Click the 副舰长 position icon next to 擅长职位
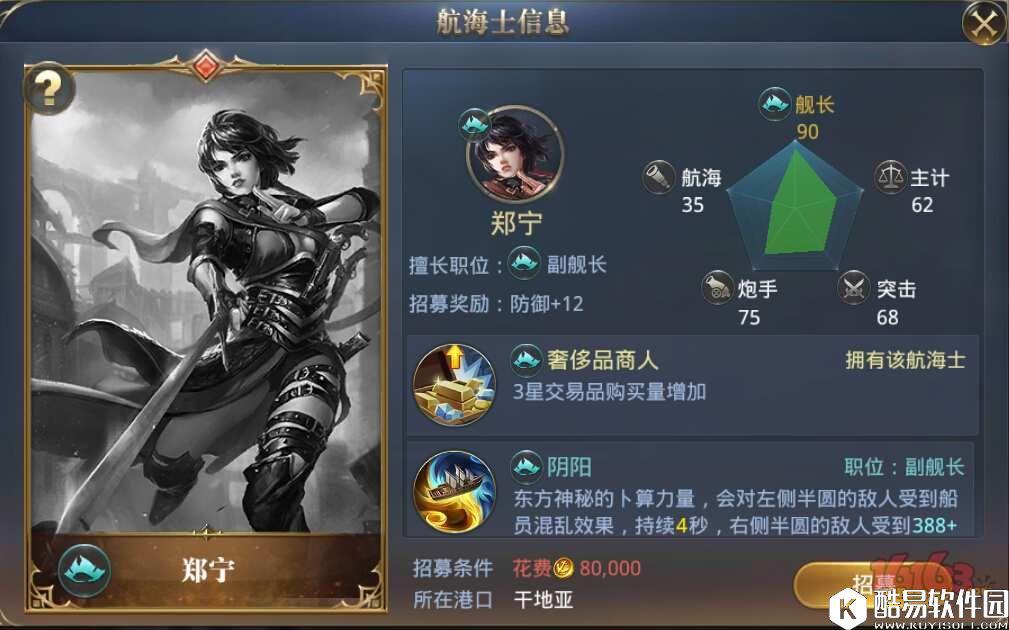Image resolution: width=1009 pixels, height=630 pixels. (x=524, y=263)
